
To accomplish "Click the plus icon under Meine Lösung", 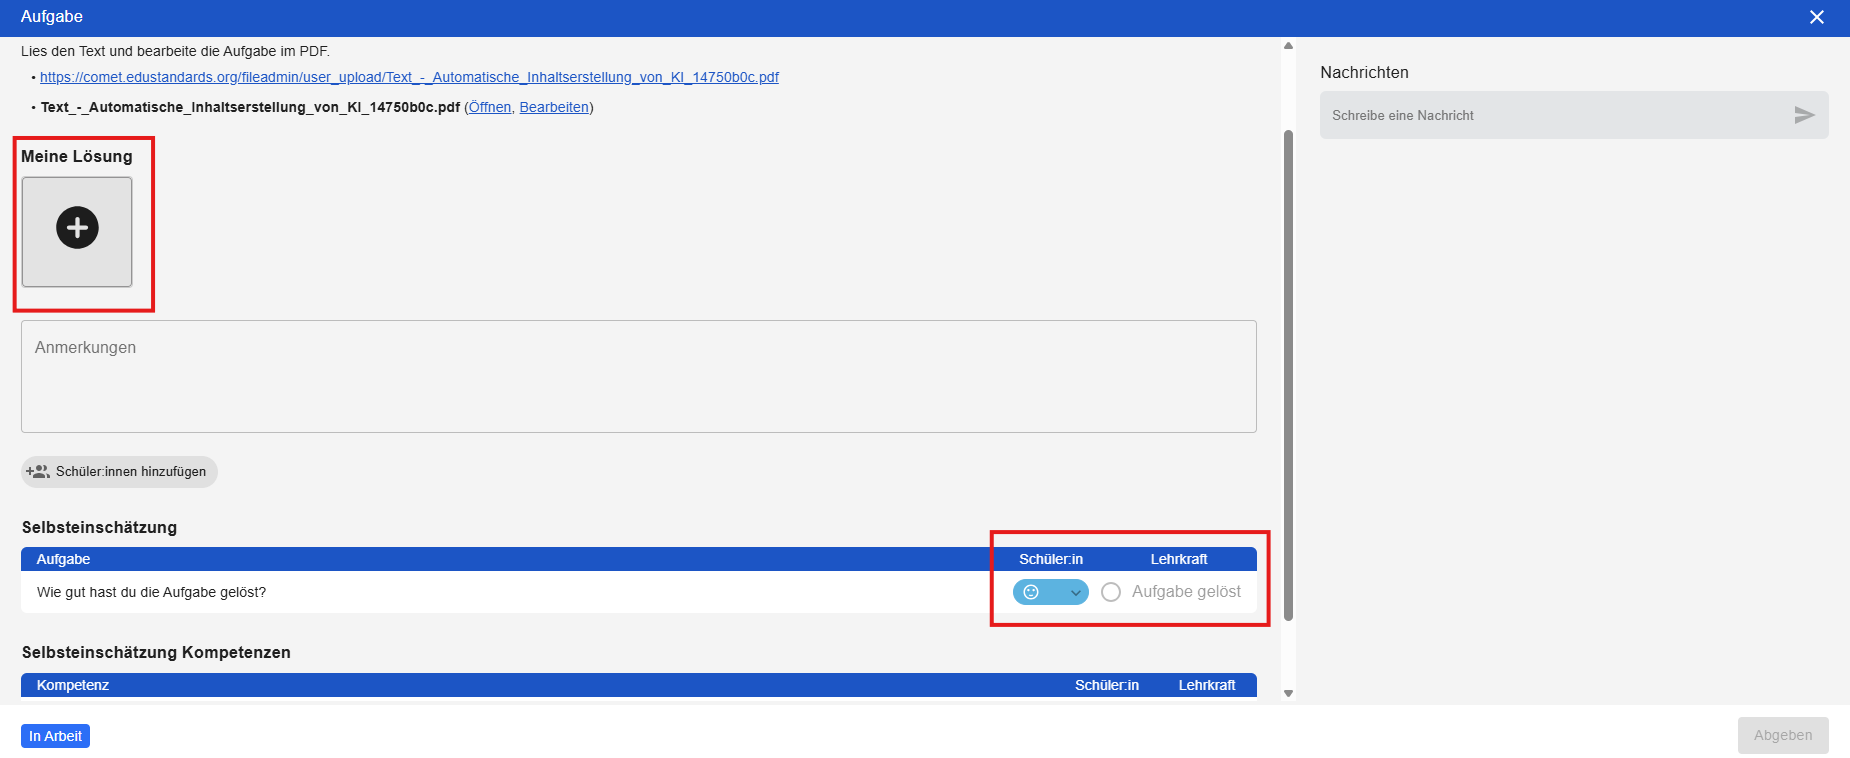I will click(77, 229).
